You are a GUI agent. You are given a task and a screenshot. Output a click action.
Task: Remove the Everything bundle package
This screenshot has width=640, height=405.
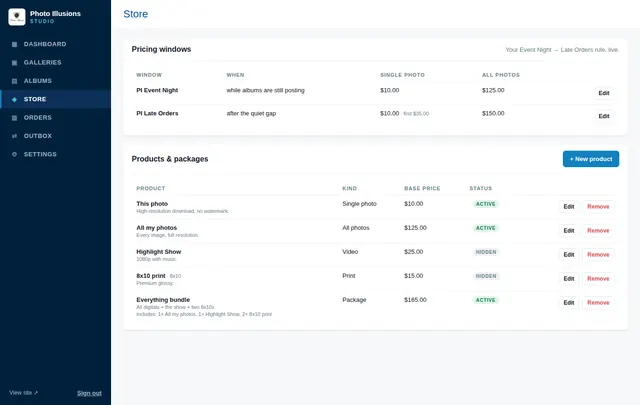(x=598, y=303)
